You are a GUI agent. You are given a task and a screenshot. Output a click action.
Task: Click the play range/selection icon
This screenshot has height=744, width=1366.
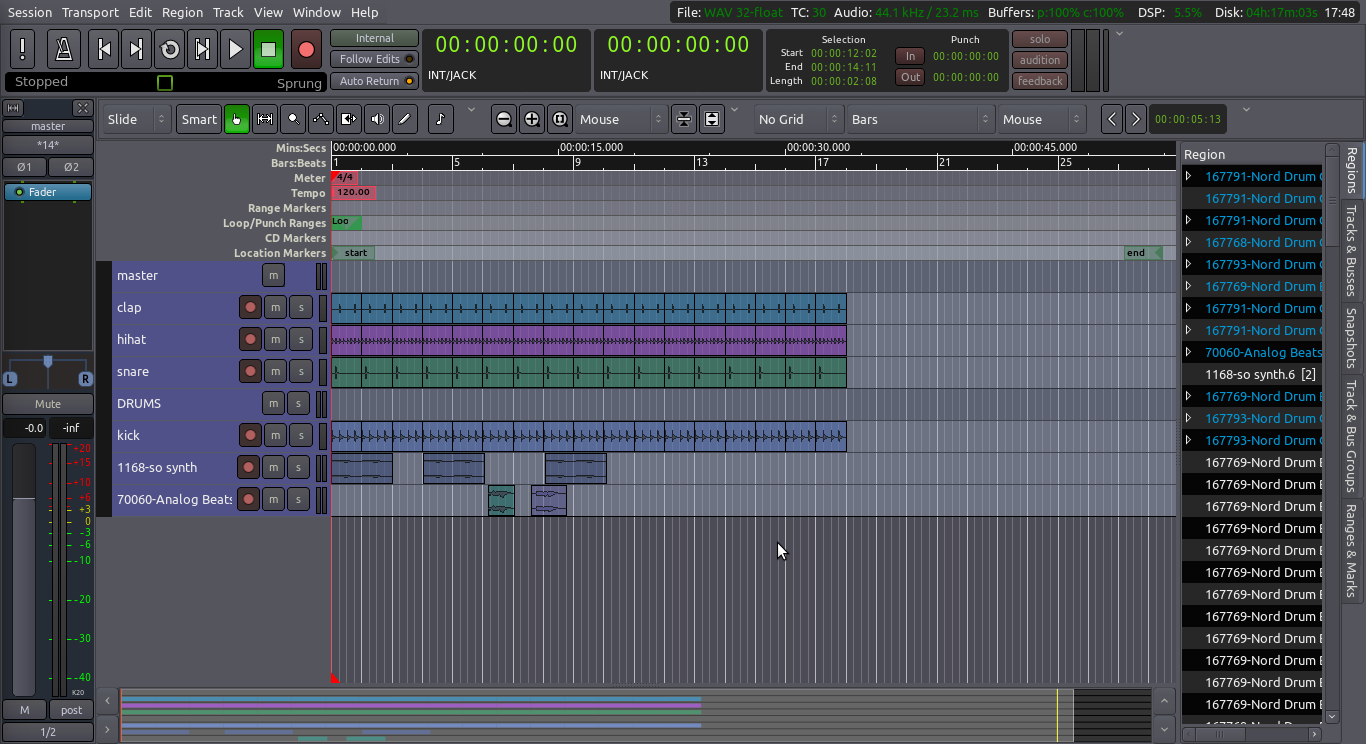pos(202,49)
